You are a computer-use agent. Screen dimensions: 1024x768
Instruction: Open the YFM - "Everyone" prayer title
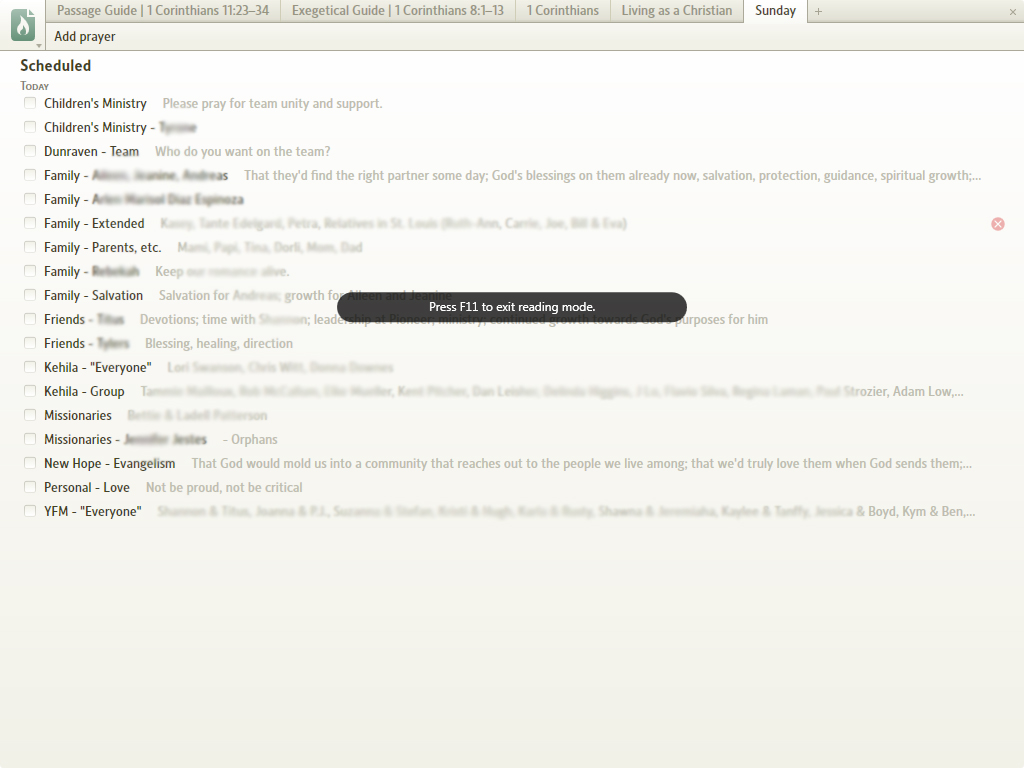coord(93,511)
